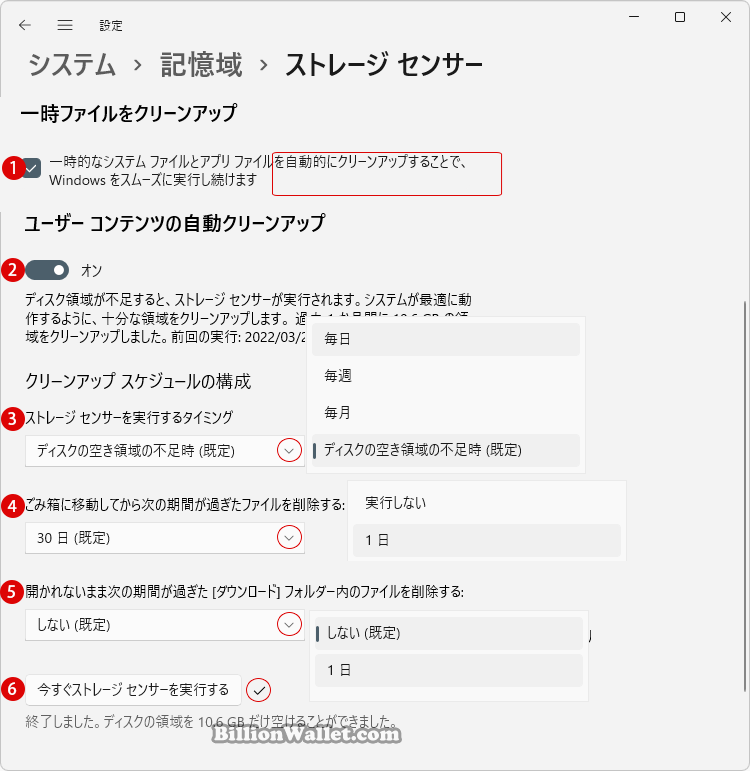
Task: Minimize the 設定 window
Action: 634,17
